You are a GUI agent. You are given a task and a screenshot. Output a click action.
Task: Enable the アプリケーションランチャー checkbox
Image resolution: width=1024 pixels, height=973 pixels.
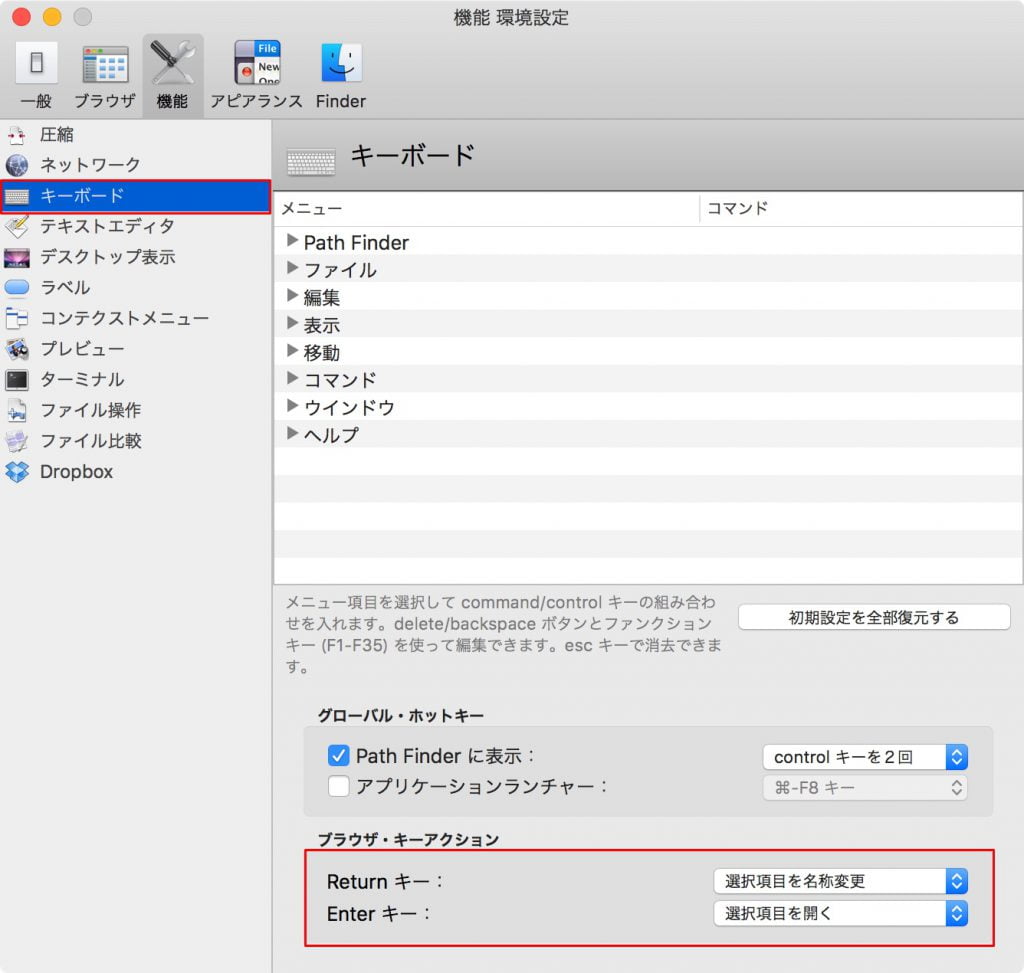click(x=338, y=786)
